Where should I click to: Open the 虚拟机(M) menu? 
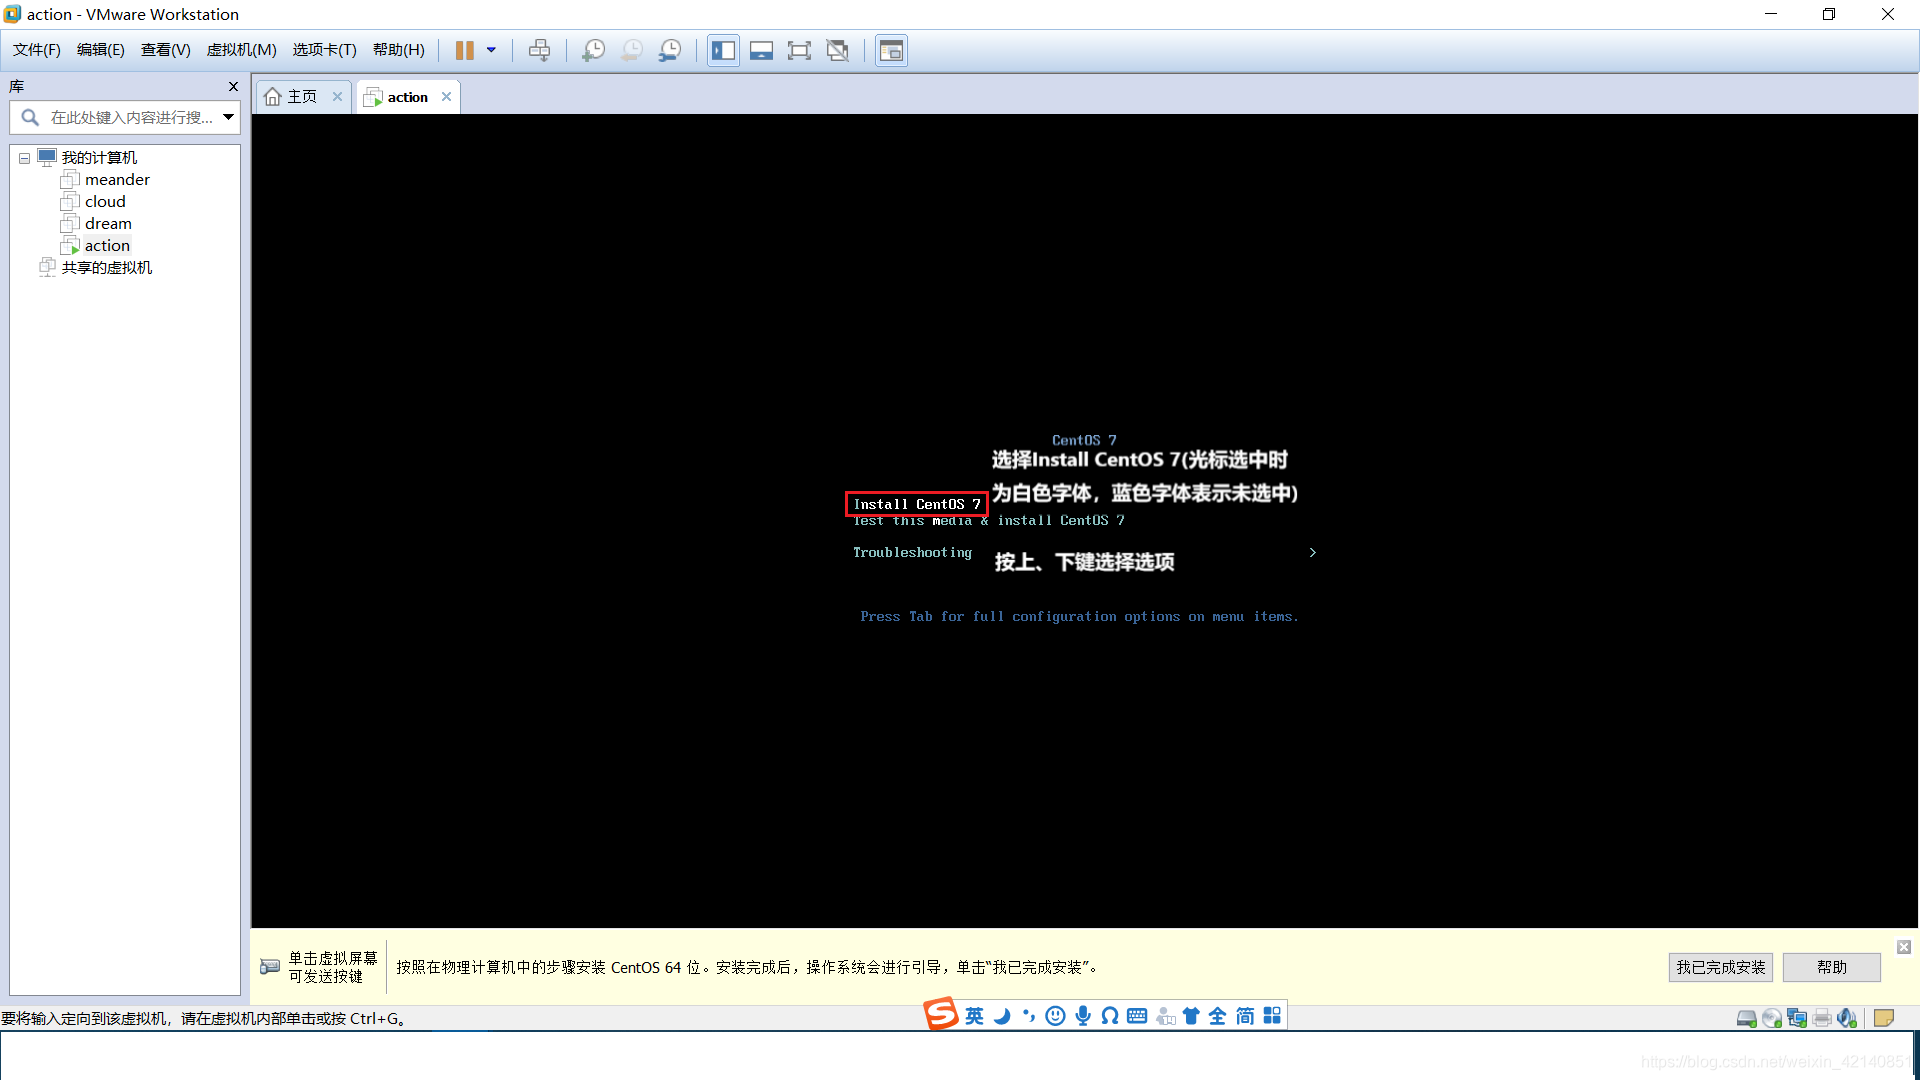pos(241,49)
